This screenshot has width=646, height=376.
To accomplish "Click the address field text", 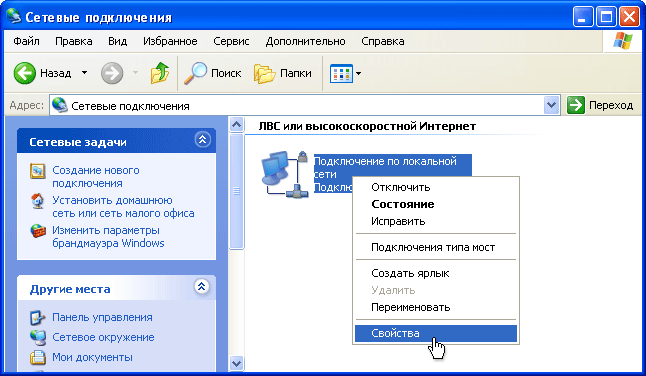I will [x=130, y=106].
